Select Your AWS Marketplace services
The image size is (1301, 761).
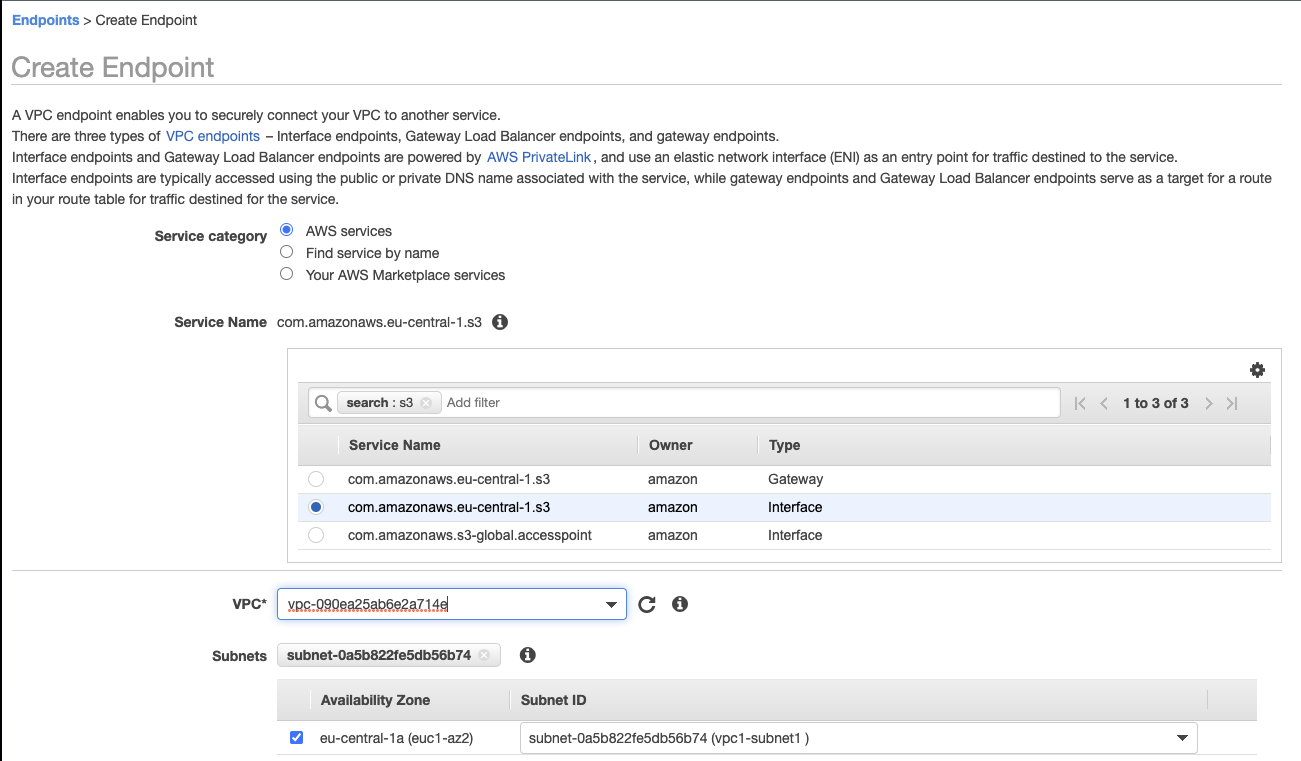286,273
